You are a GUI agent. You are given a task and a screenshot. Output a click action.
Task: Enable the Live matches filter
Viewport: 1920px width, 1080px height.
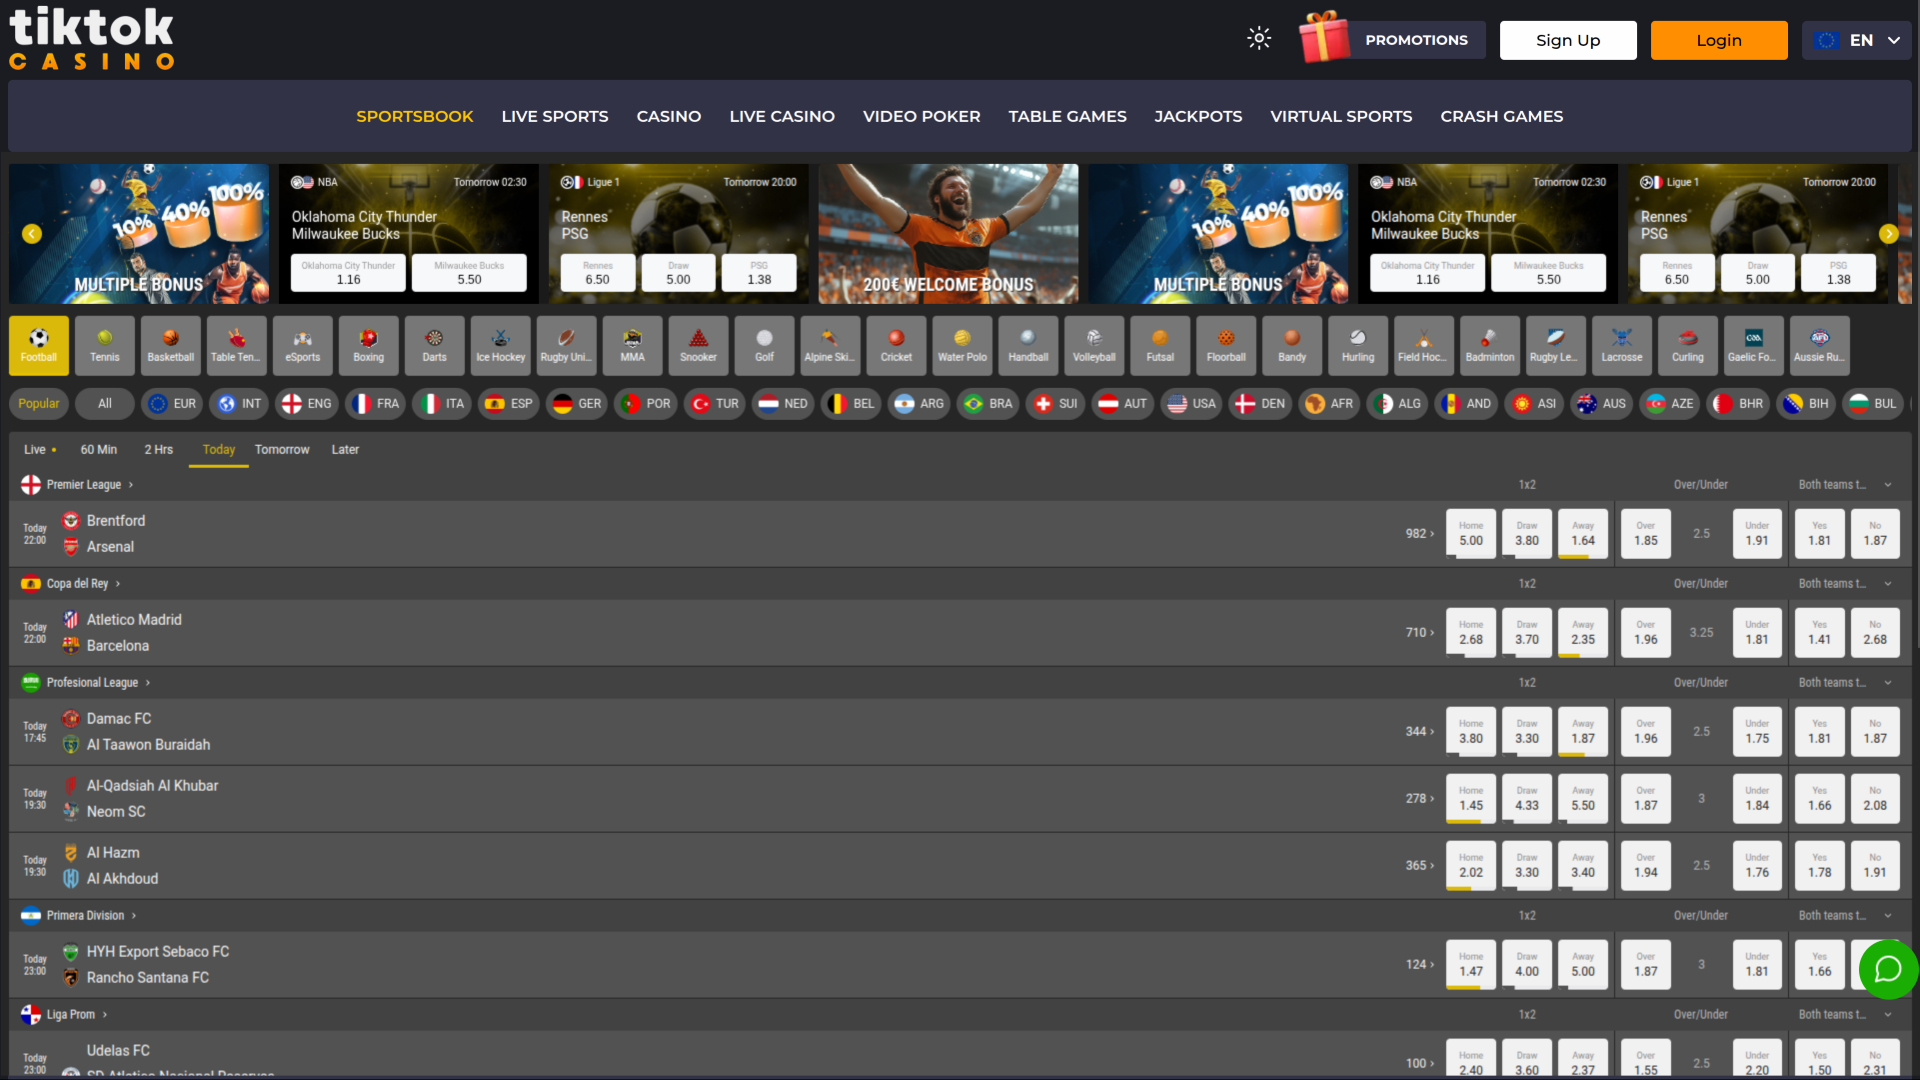(x=35, y=449)
